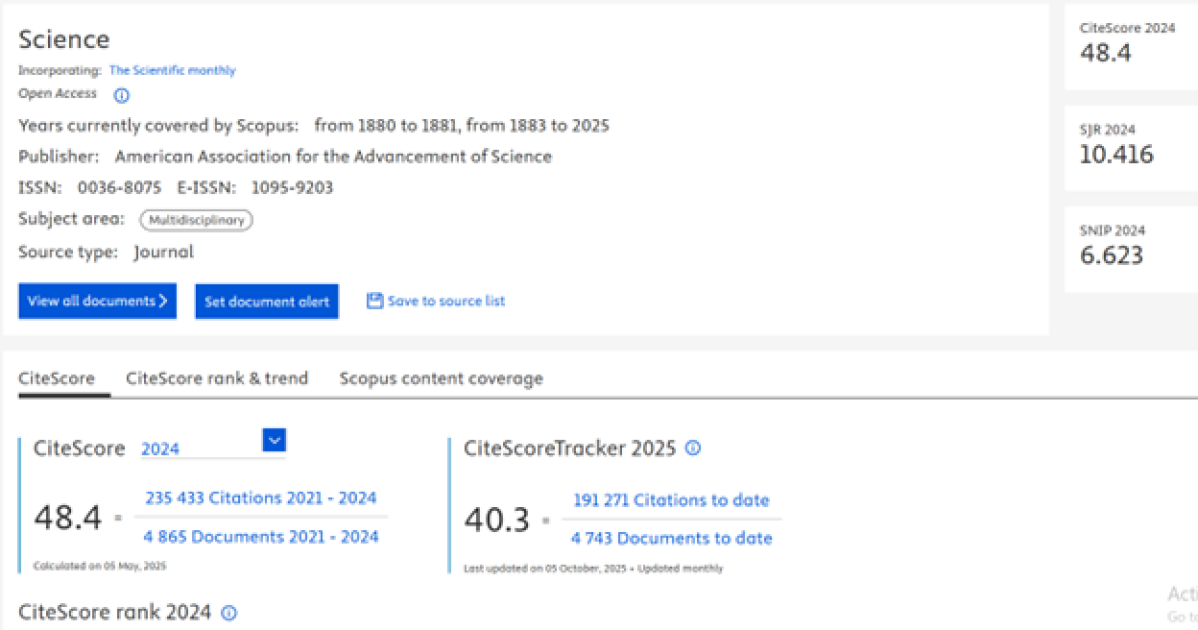The height and width of the screenshot is (630, 1198).
Task: Select the CiteScore 2024 metric card
Action: tap(1130, 43)
